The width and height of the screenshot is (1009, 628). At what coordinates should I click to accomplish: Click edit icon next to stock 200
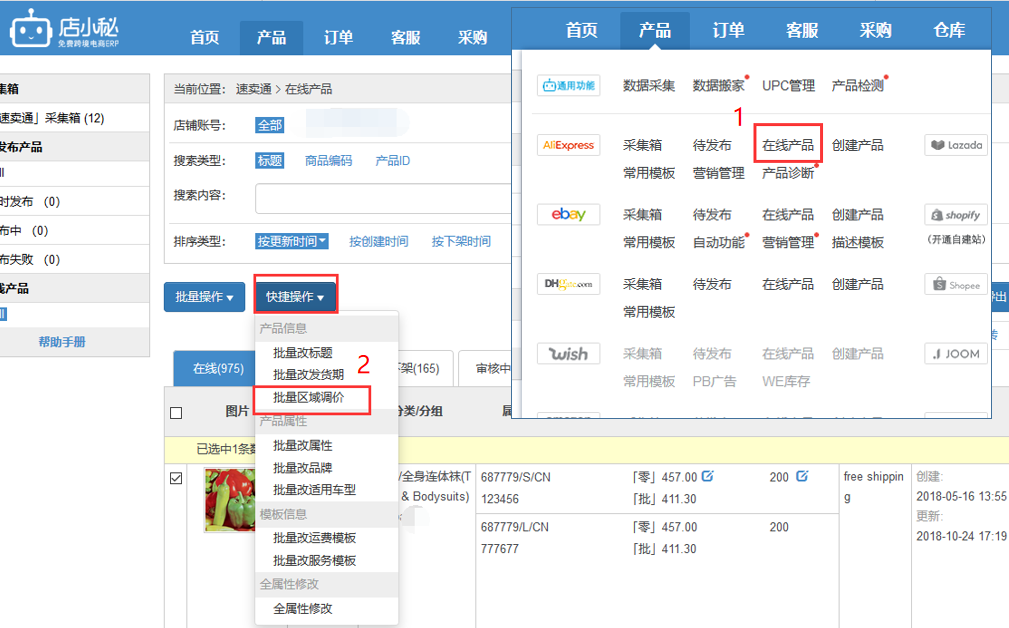click(802, 477)
